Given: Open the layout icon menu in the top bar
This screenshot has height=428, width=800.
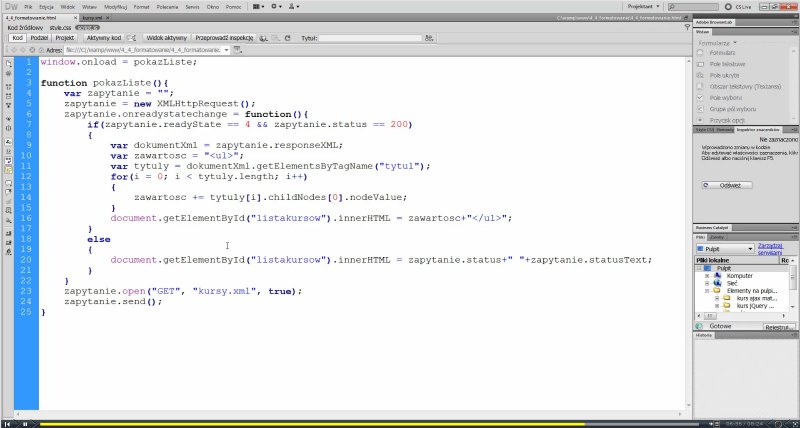Looking at the screenshot, I should click(260, 6).
